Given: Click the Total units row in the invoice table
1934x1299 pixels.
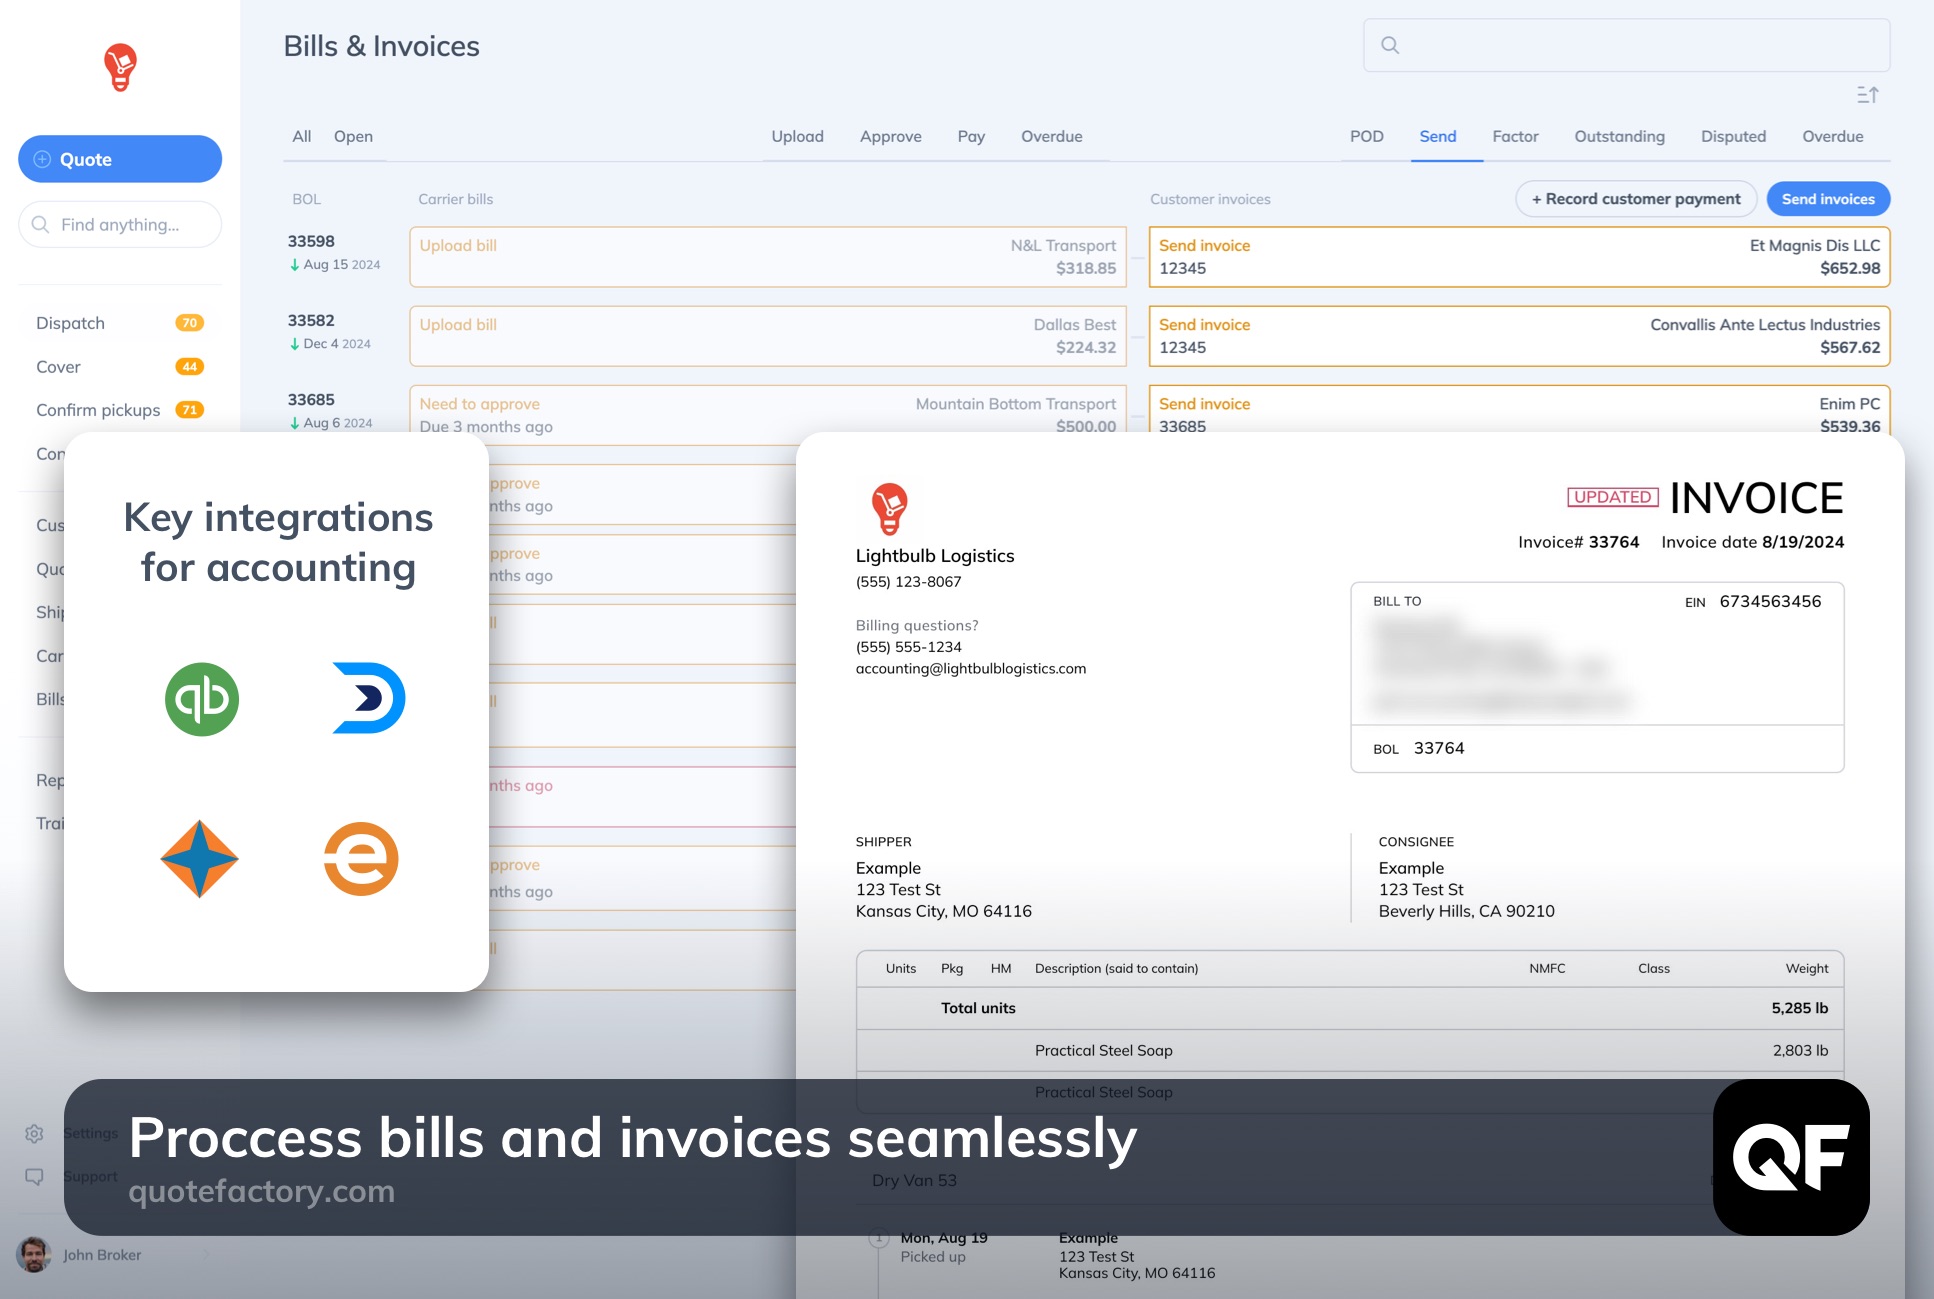Looking at the screenshot, I should tap(1350, 1008).
